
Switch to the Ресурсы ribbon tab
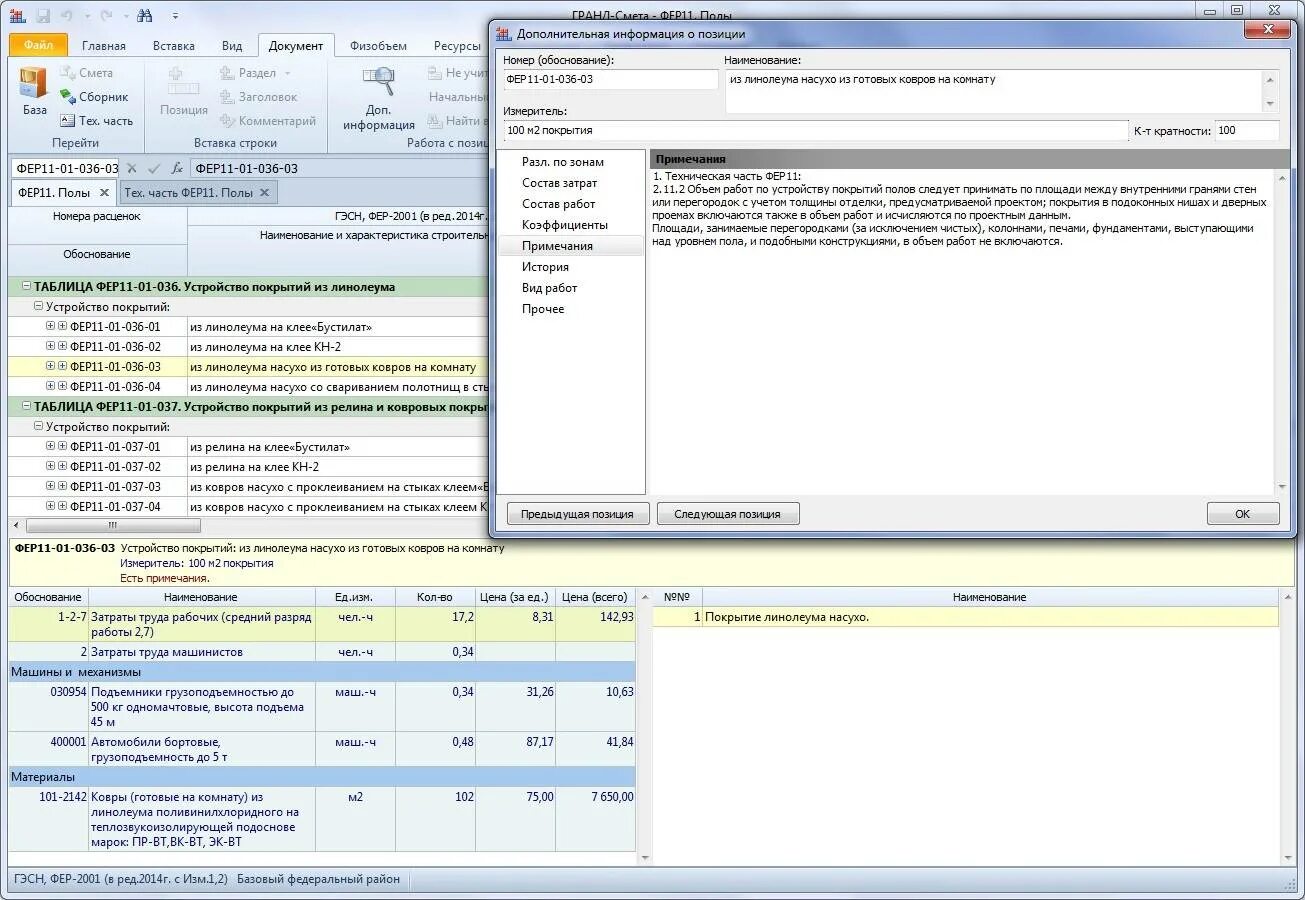click(x=457, y=45)
